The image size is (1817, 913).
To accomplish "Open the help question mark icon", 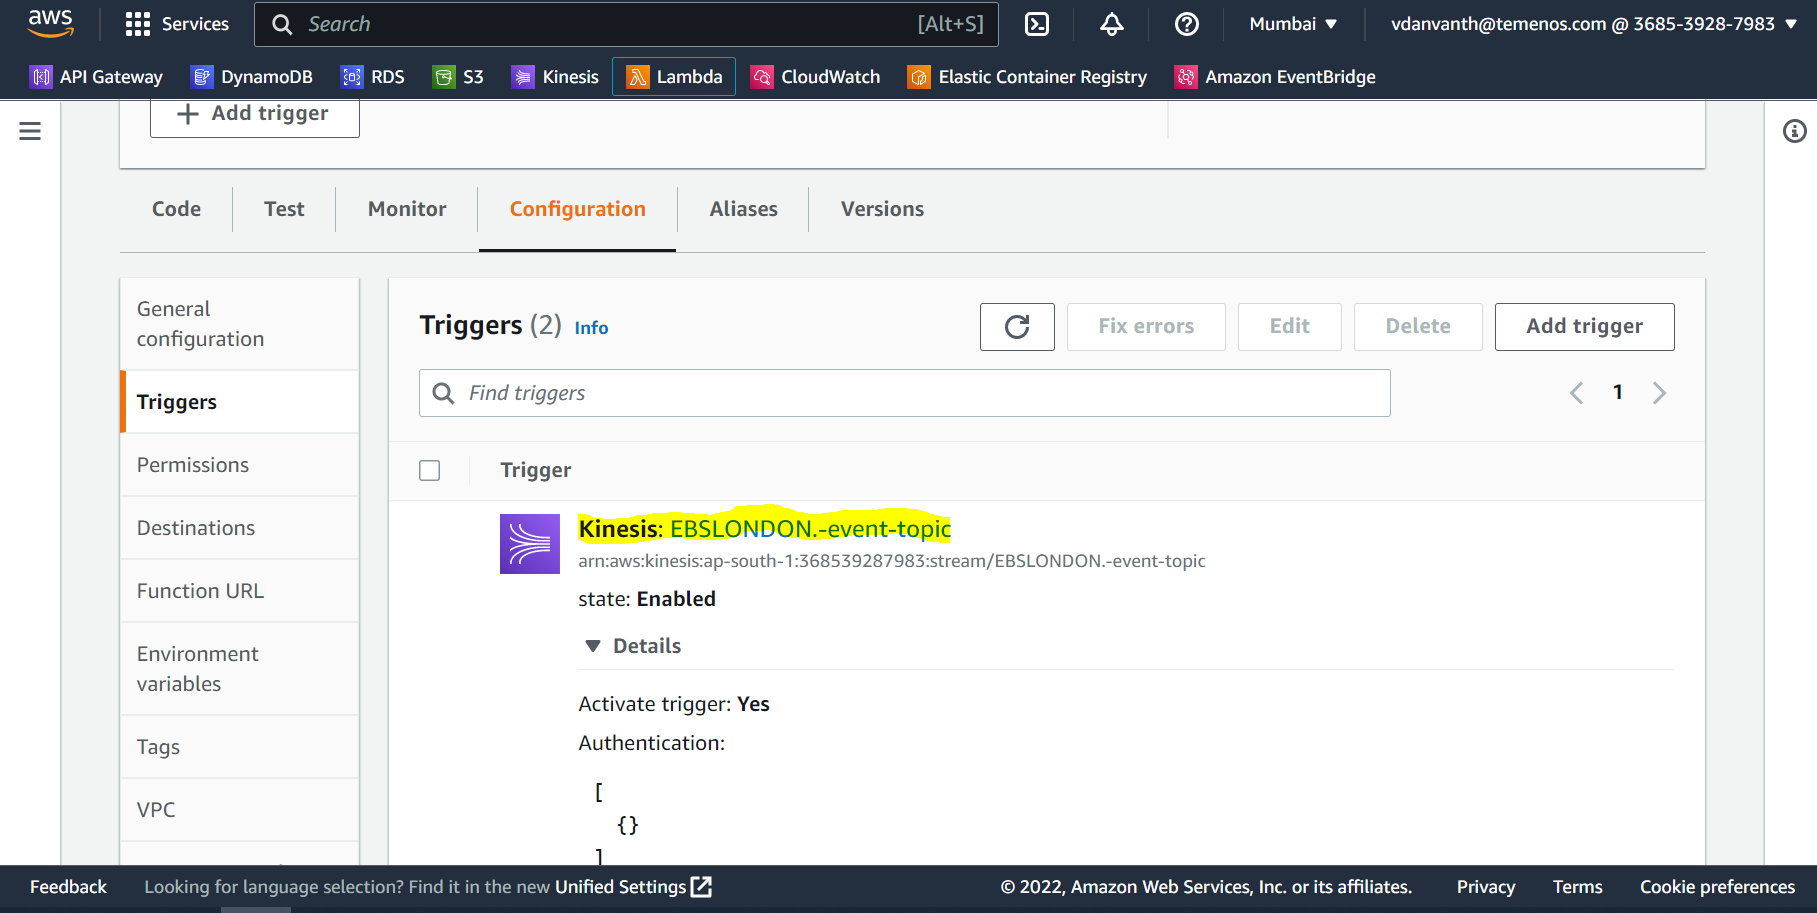I will [1186, 24].
